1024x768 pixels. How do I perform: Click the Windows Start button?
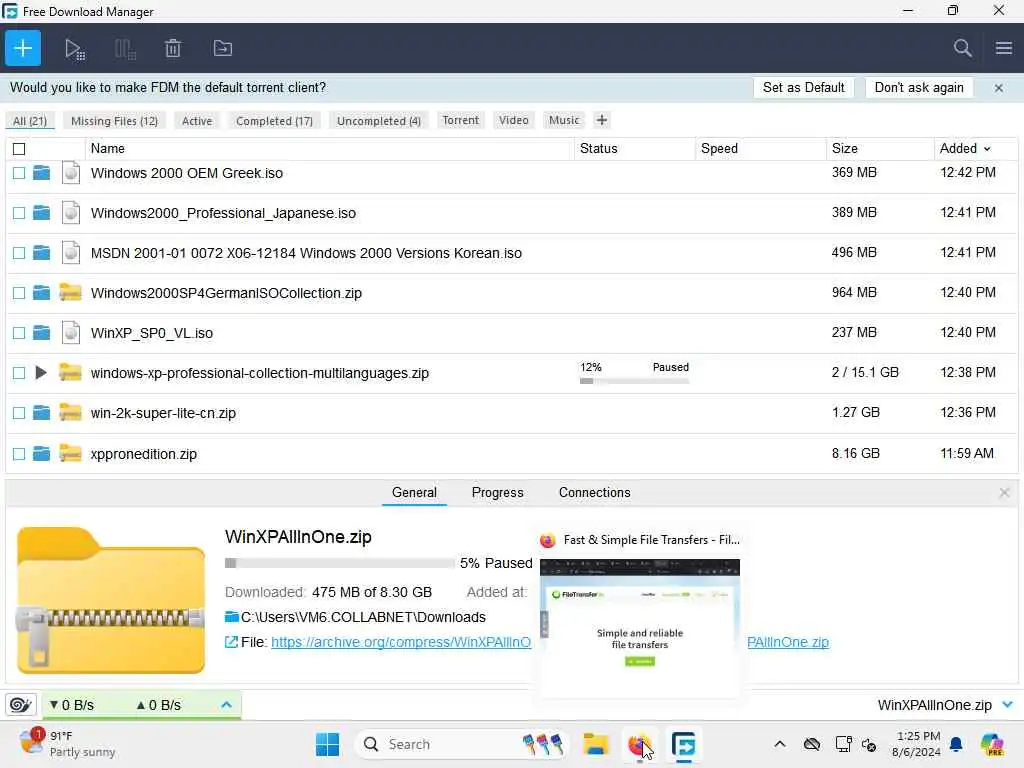(x=327, y=744)
